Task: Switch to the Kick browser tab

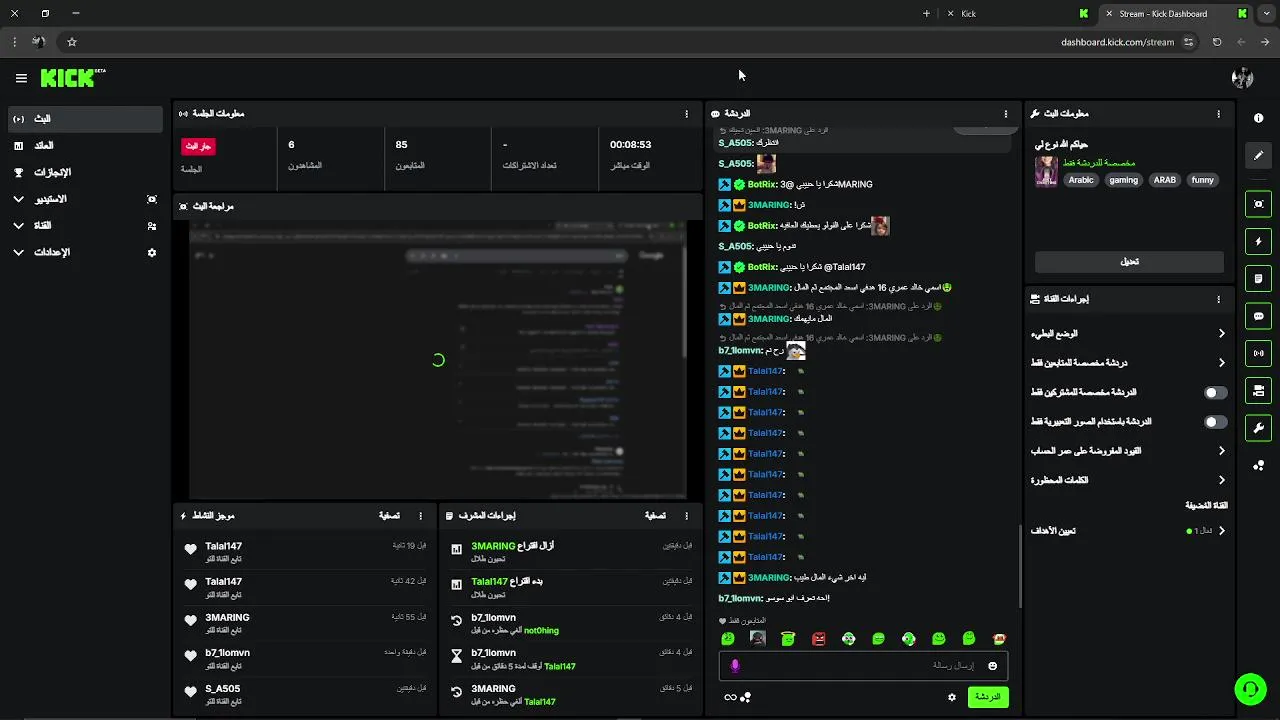Action: pos(1015,14)
